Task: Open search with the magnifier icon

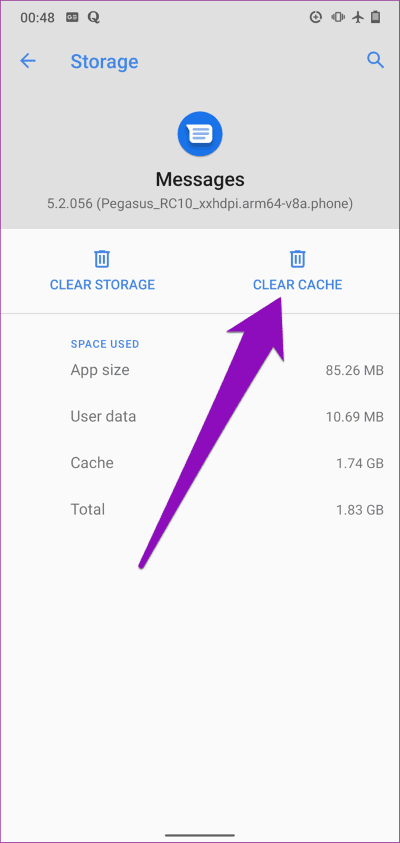Action: coord(375,60)
